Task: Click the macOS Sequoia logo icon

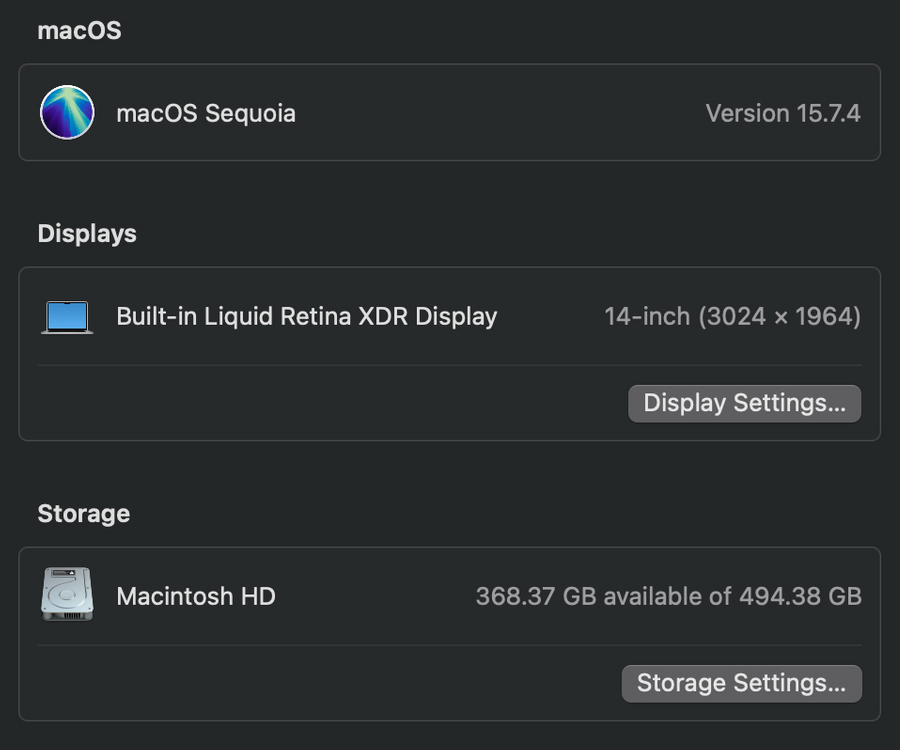Action: coord(67,112)
